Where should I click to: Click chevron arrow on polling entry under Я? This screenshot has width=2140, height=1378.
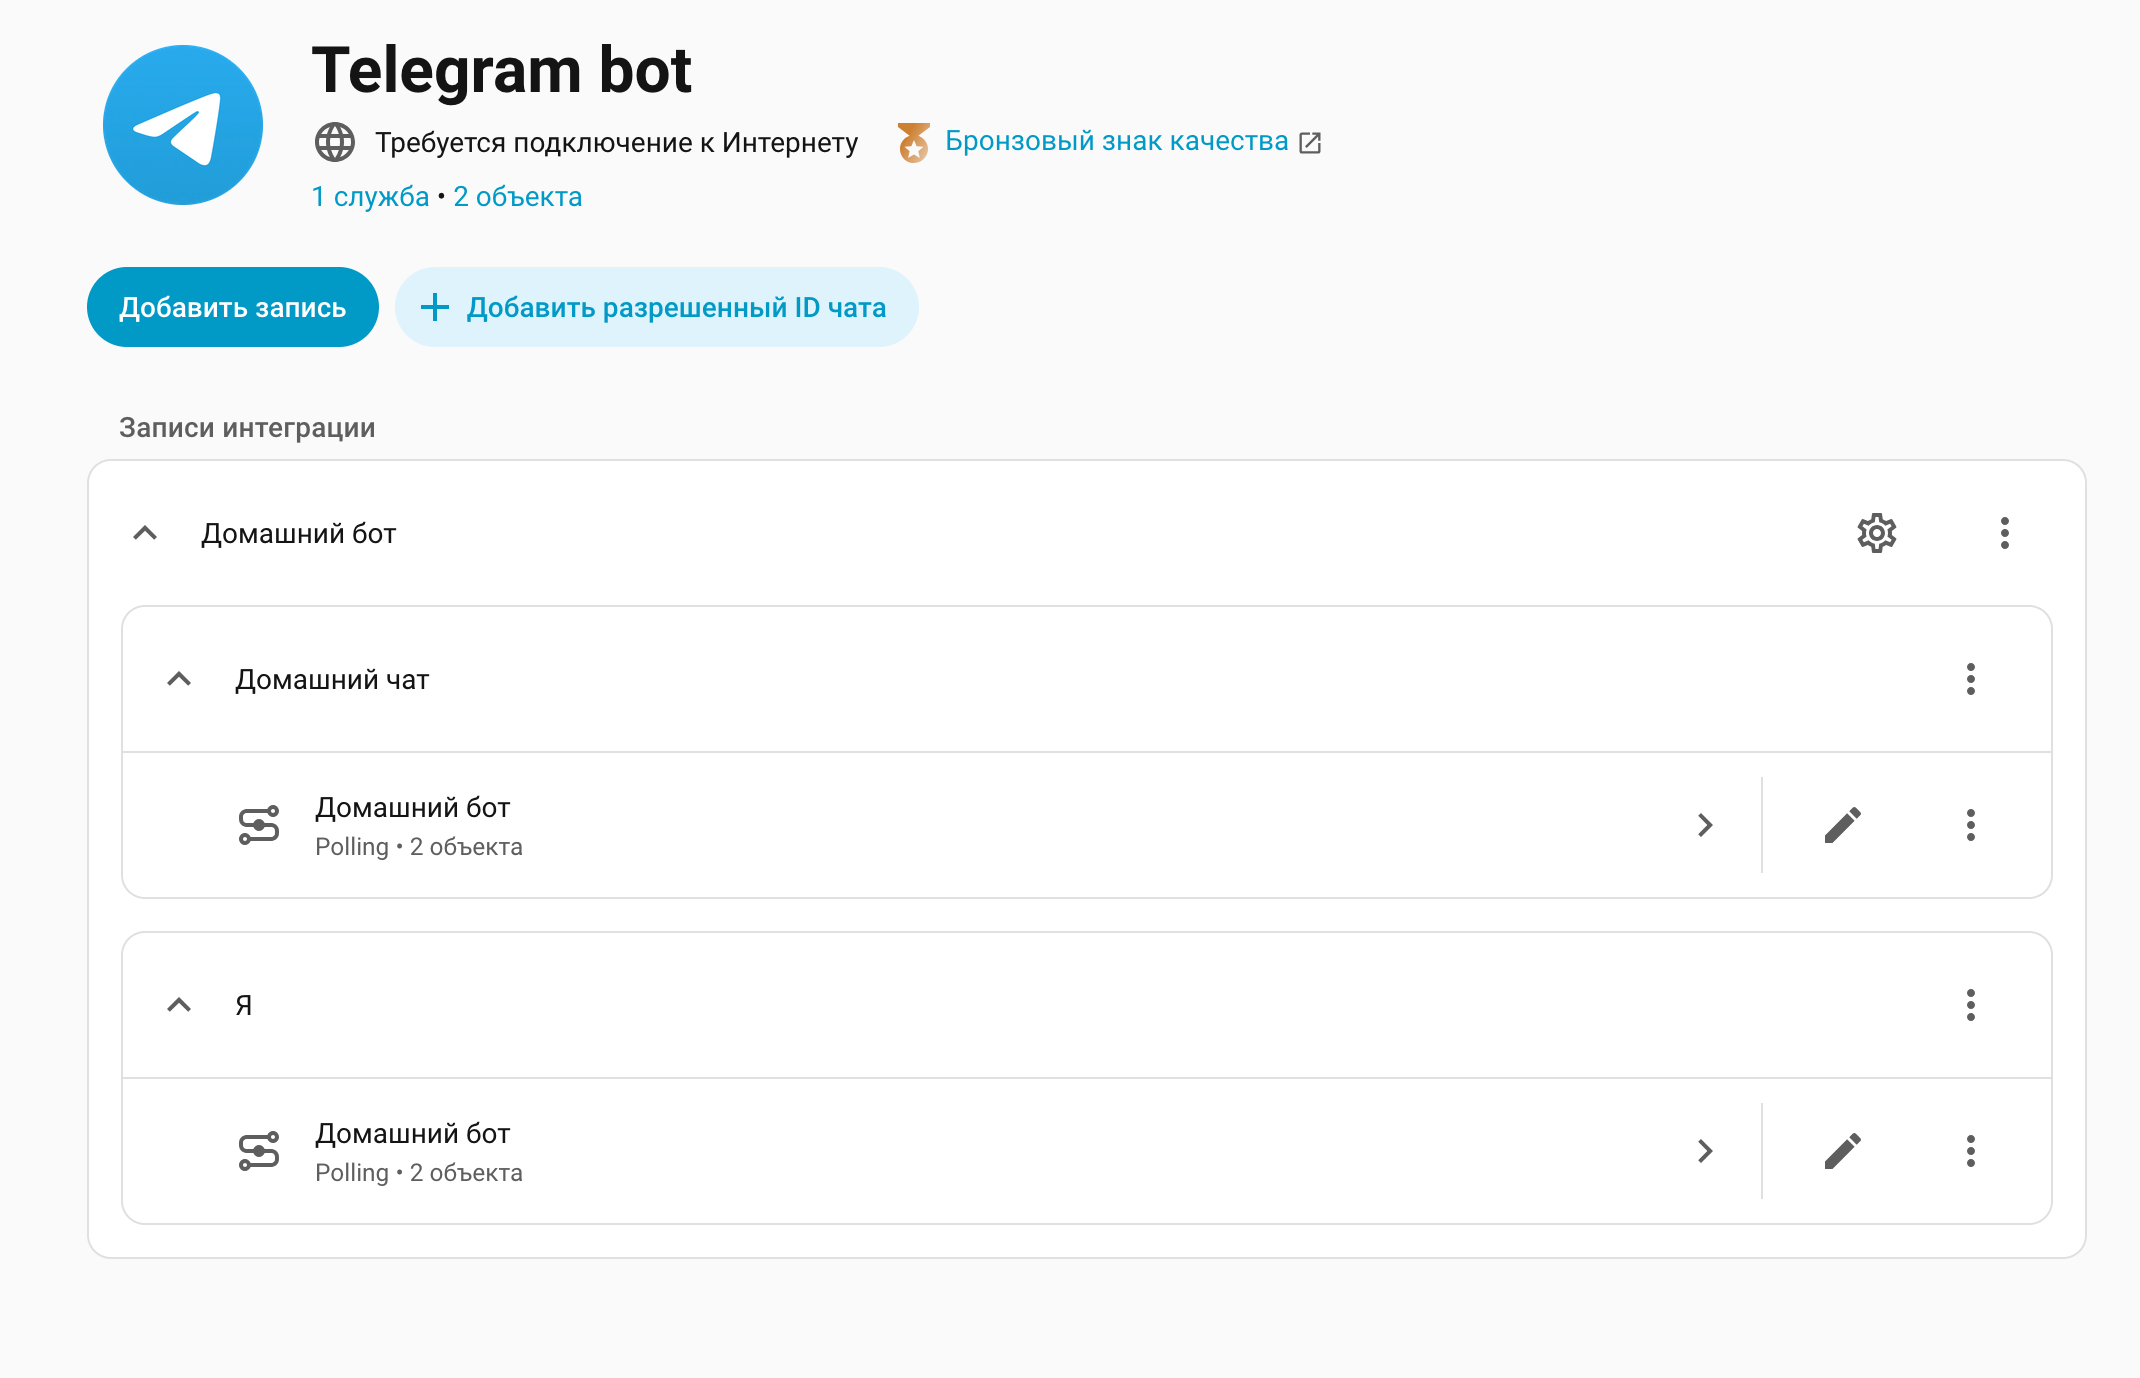pyautogui.click(x=1705, y=1151)
